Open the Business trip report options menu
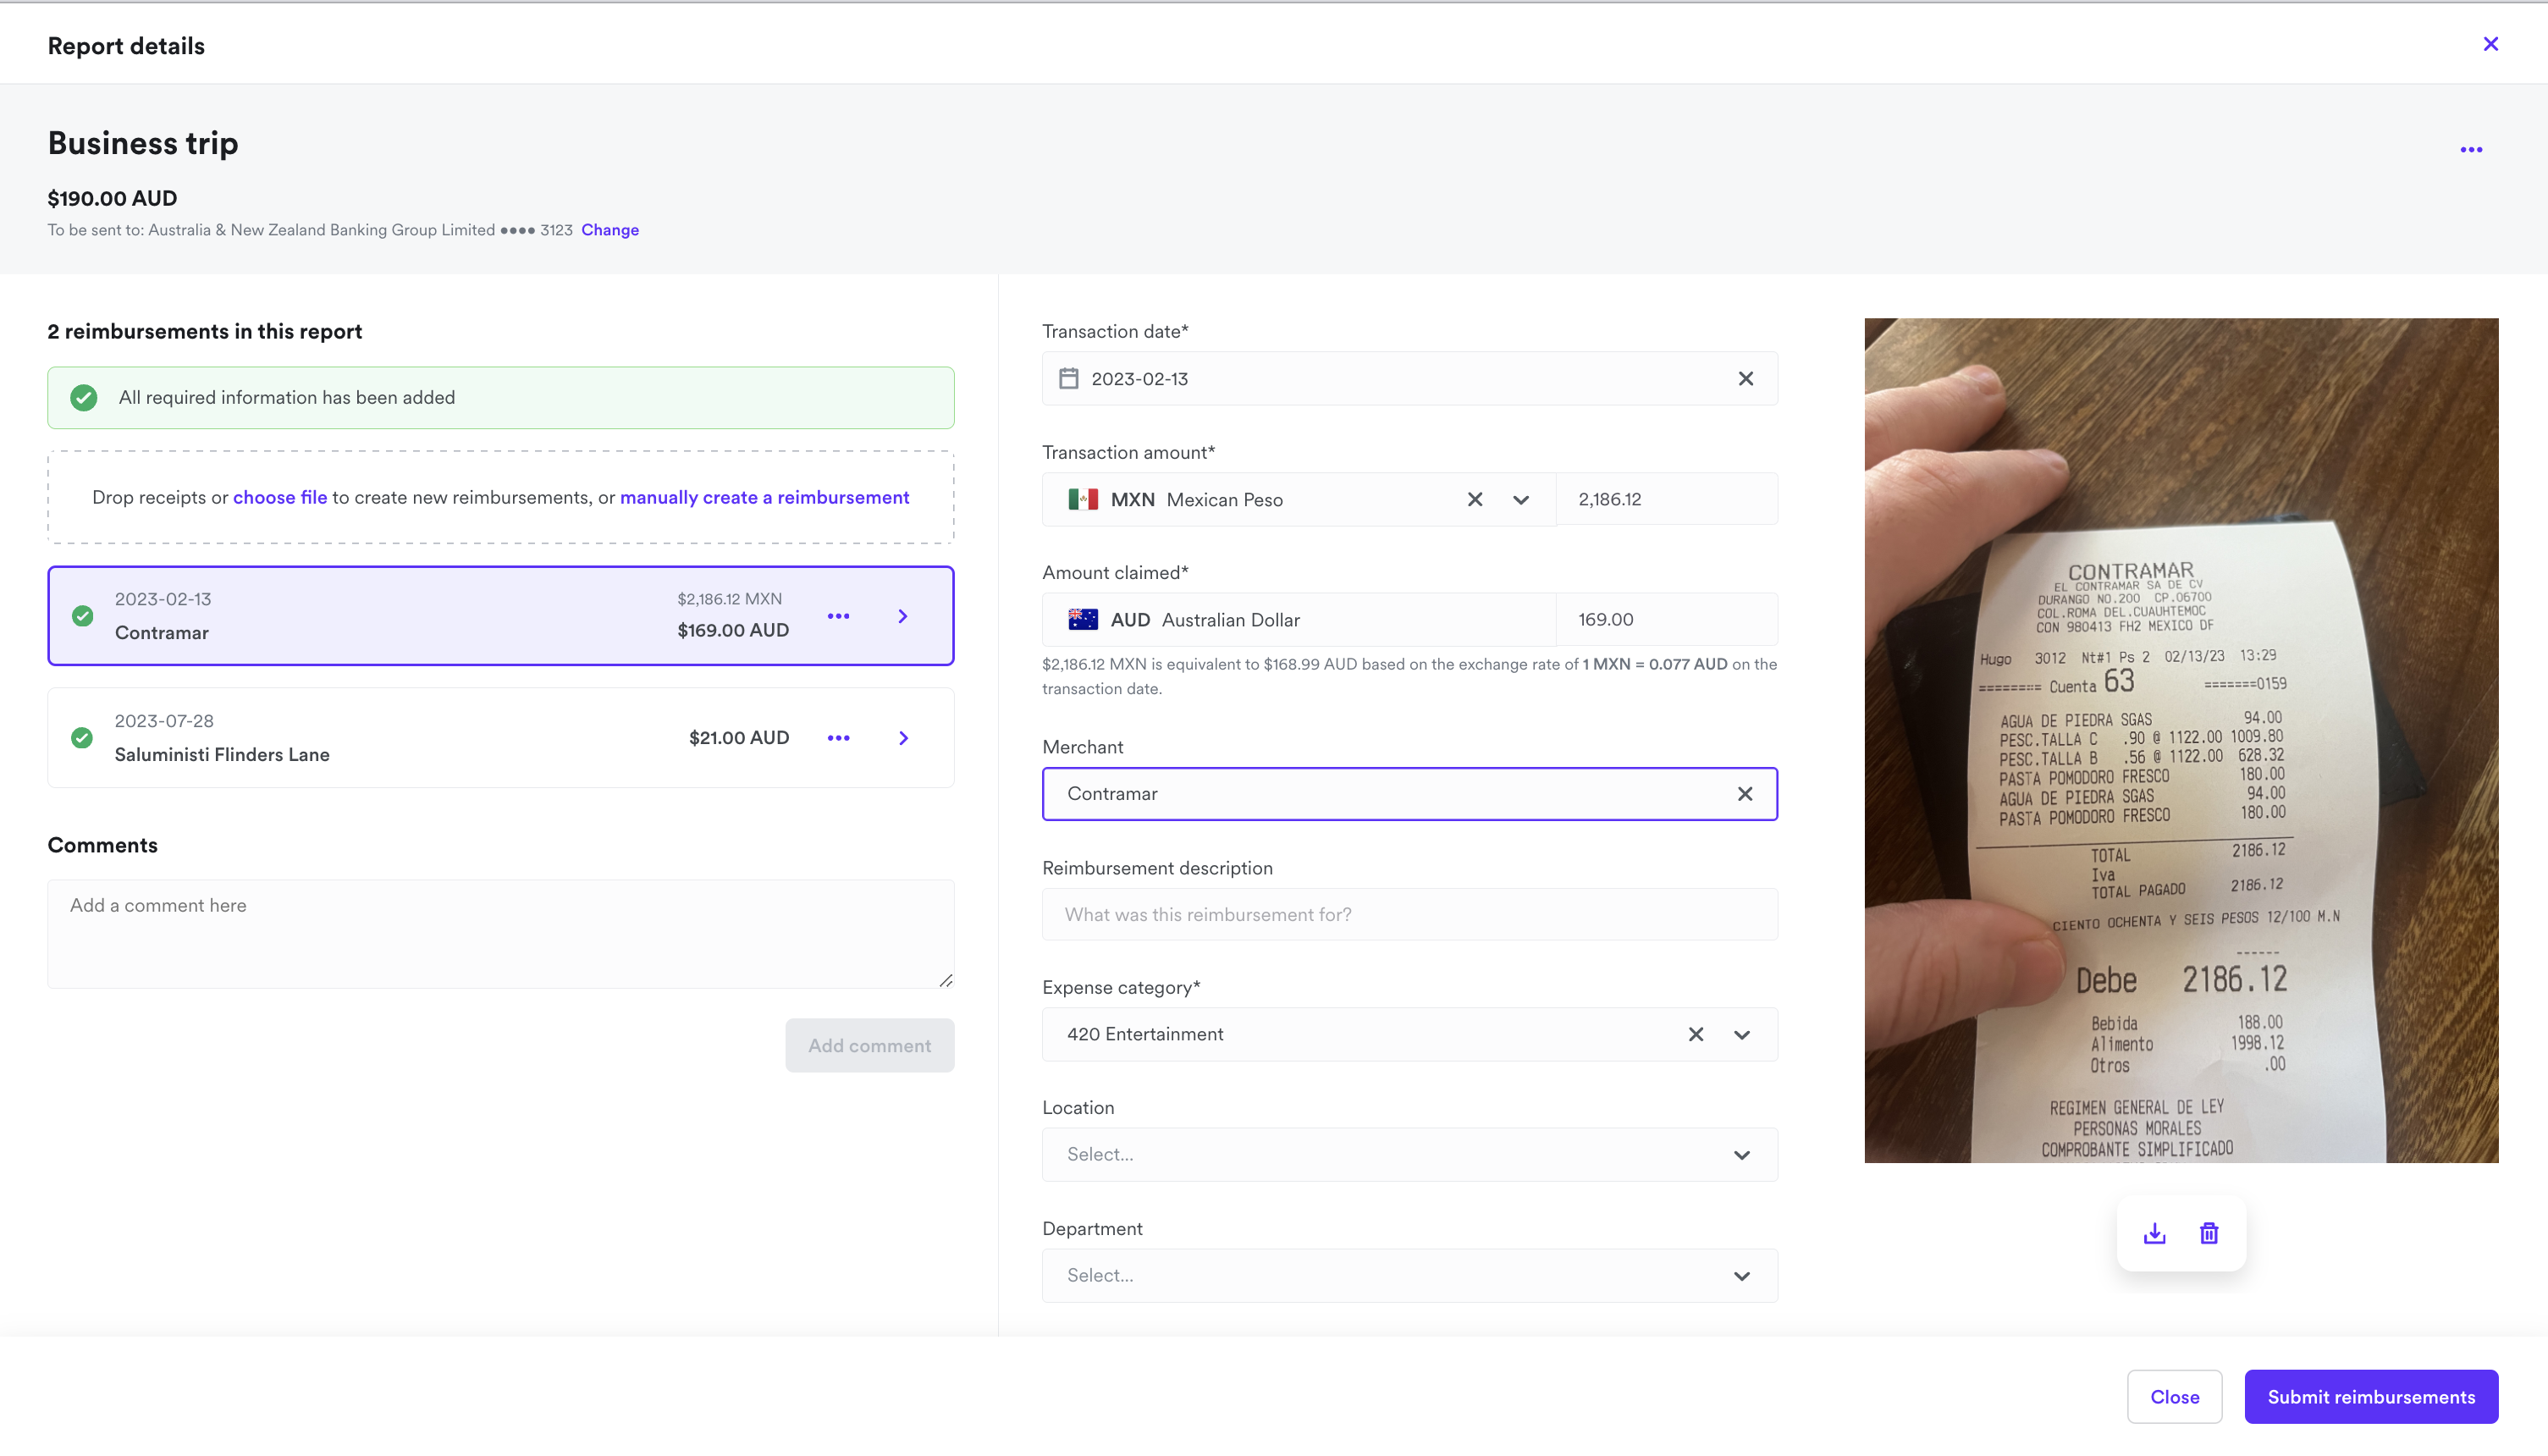This screenshot has width=2548, height=1456. (x=2471, y=150)
